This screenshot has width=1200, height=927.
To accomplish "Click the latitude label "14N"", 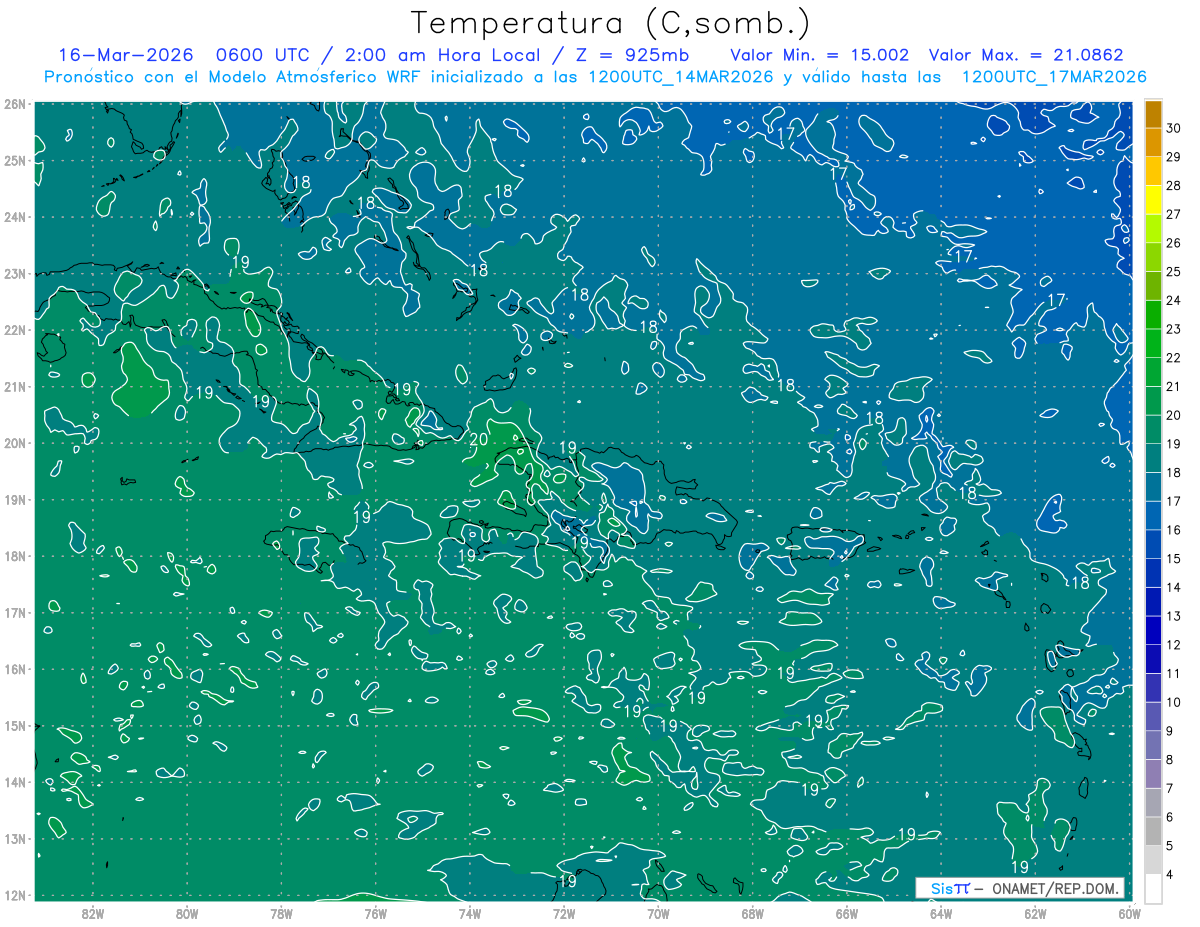I will click(15, 782).
